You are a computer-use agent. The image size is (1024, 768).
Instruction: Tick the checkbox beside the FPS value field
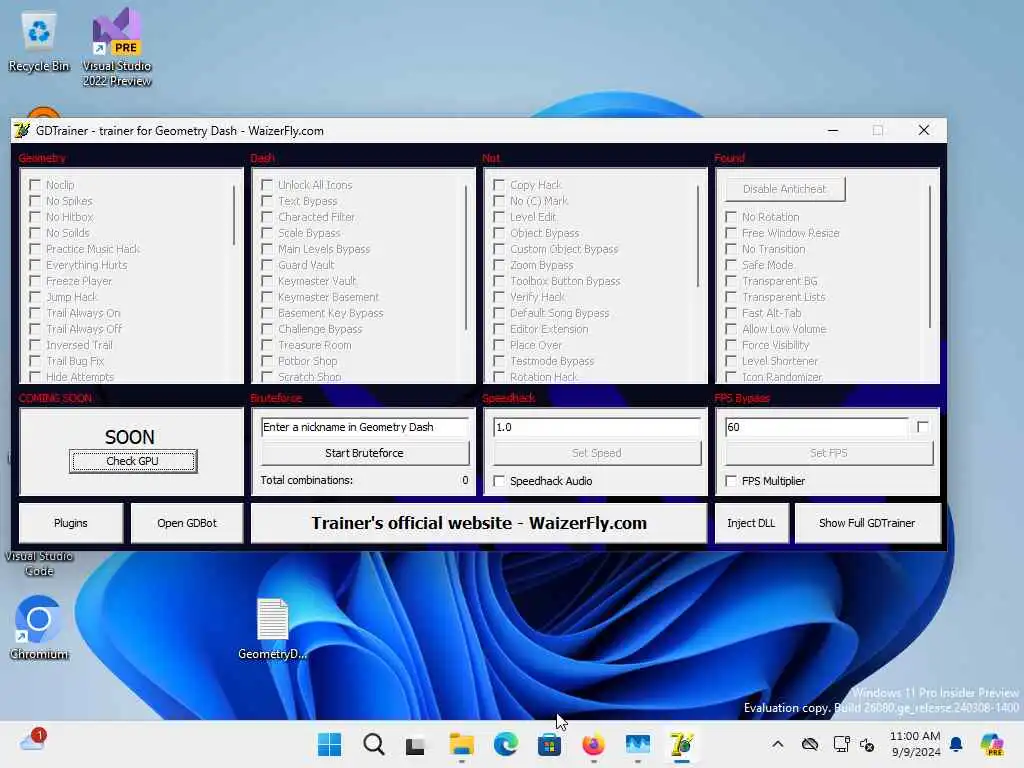pos(922,426)
